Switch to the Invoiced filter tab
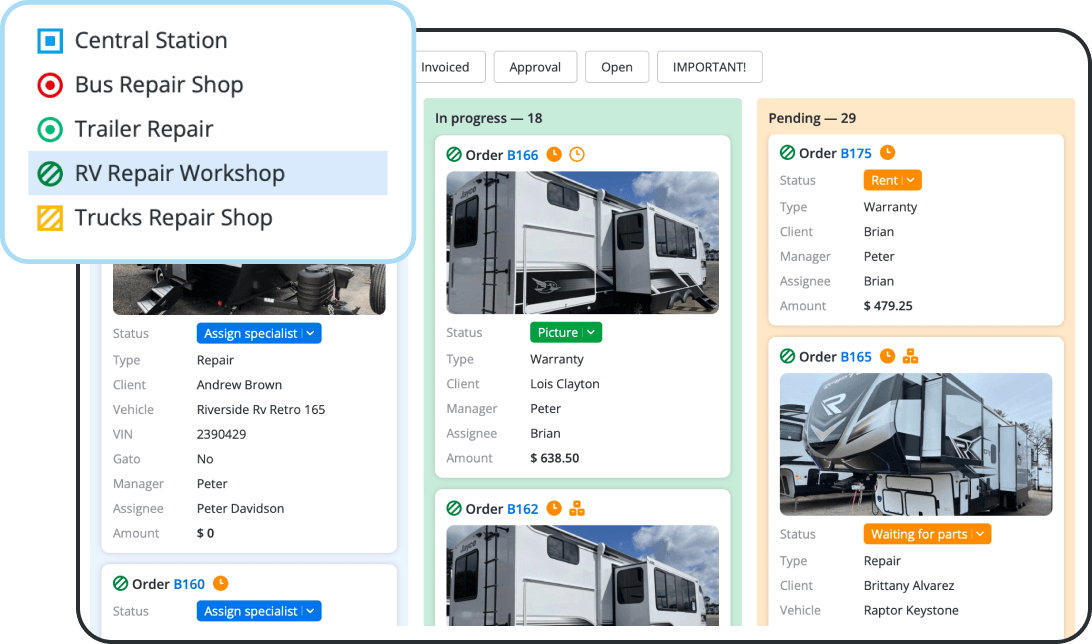1092x644 pixels. tap(449, 67)
